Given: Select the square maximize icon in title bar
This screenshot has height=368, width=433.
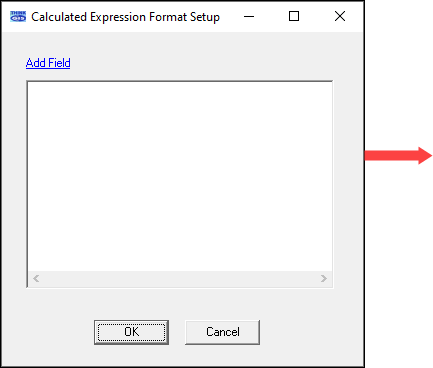Looking at the screenshot, I should point(294,16).
